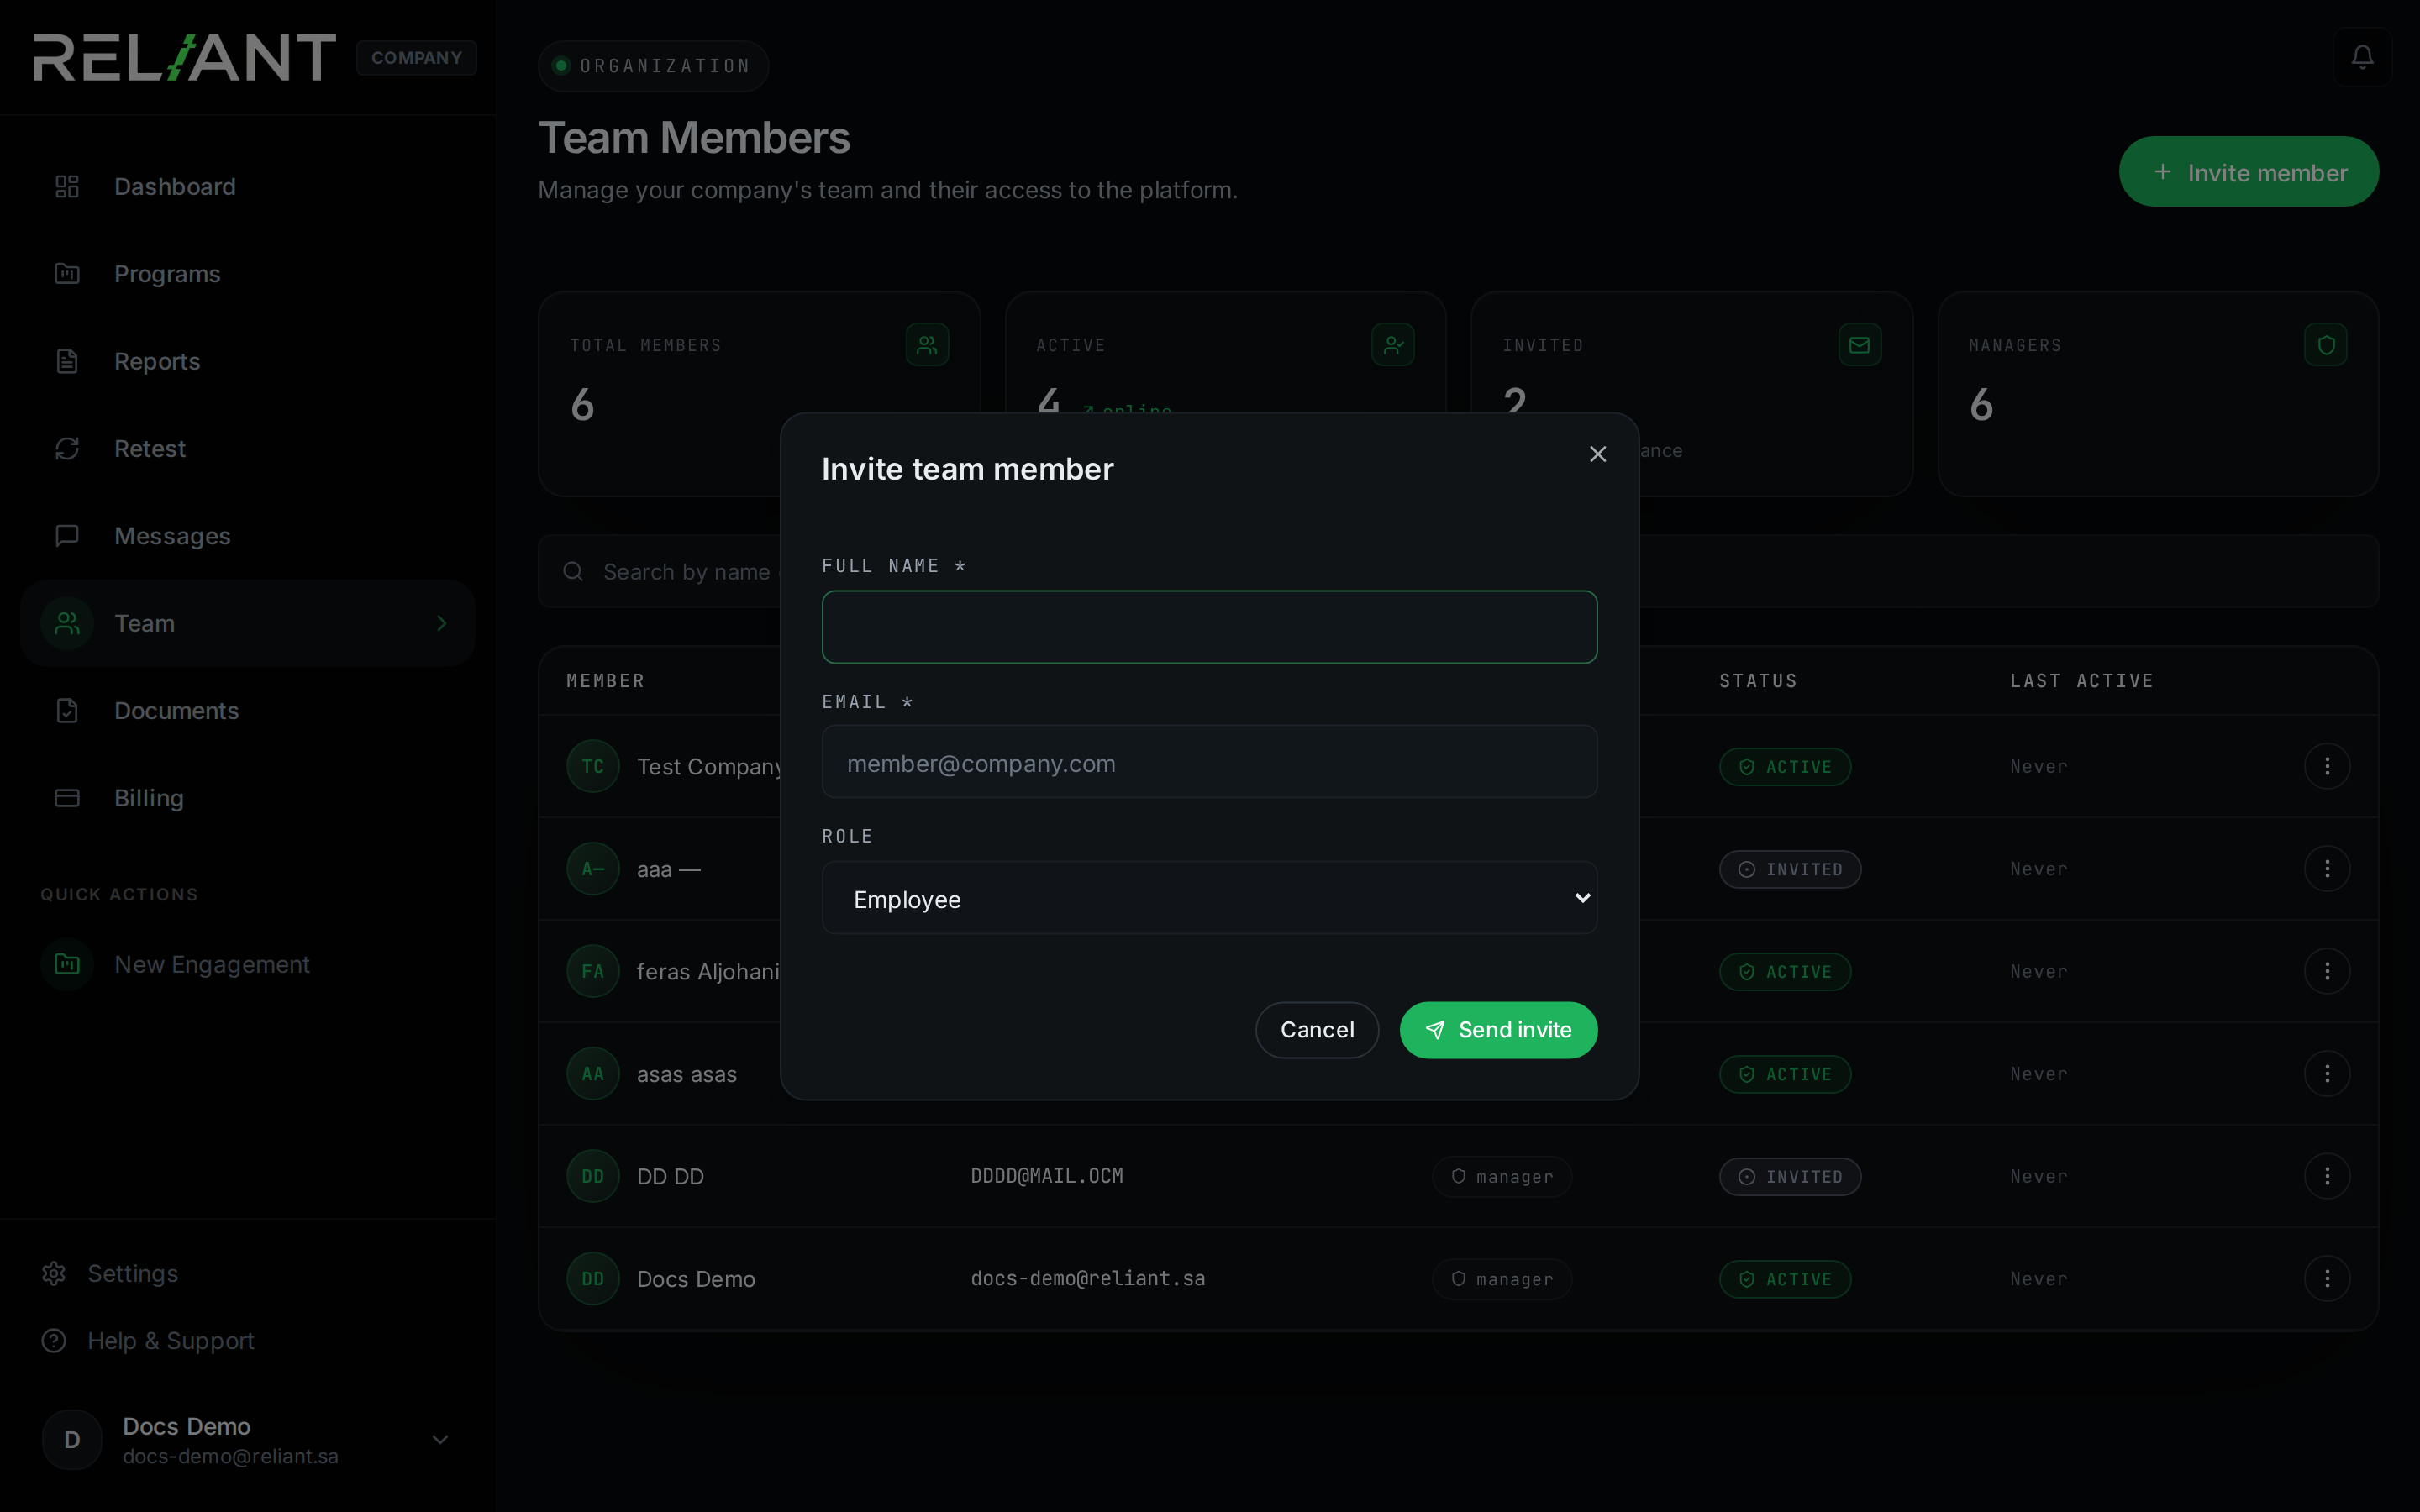
Task: Click the Retest refresh icon
Action: [x=67, y=449]
